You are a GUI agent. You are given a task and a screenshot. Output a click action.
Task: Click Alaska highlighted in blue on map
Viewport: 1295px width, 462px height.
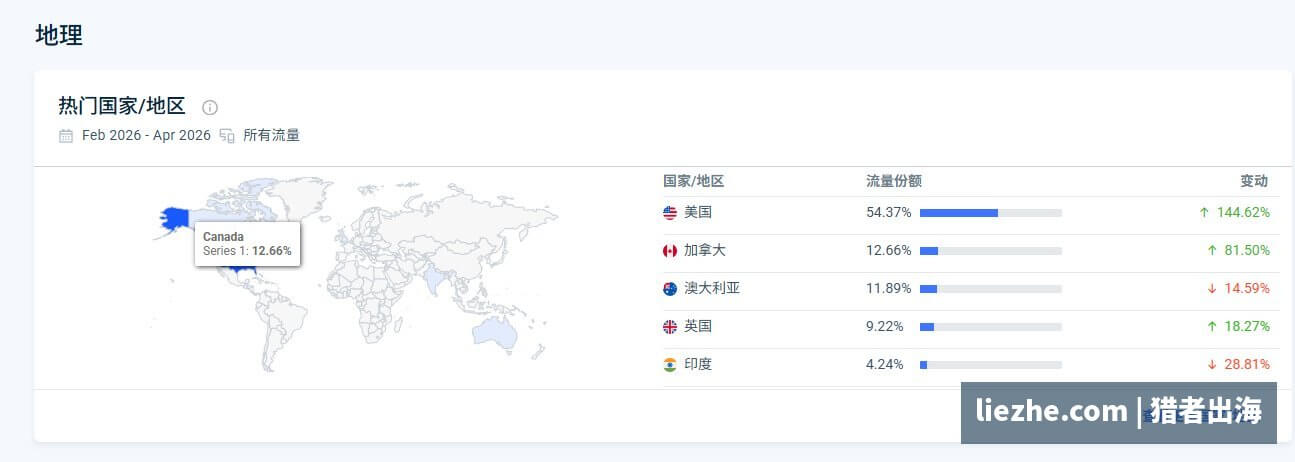[175, 217]
